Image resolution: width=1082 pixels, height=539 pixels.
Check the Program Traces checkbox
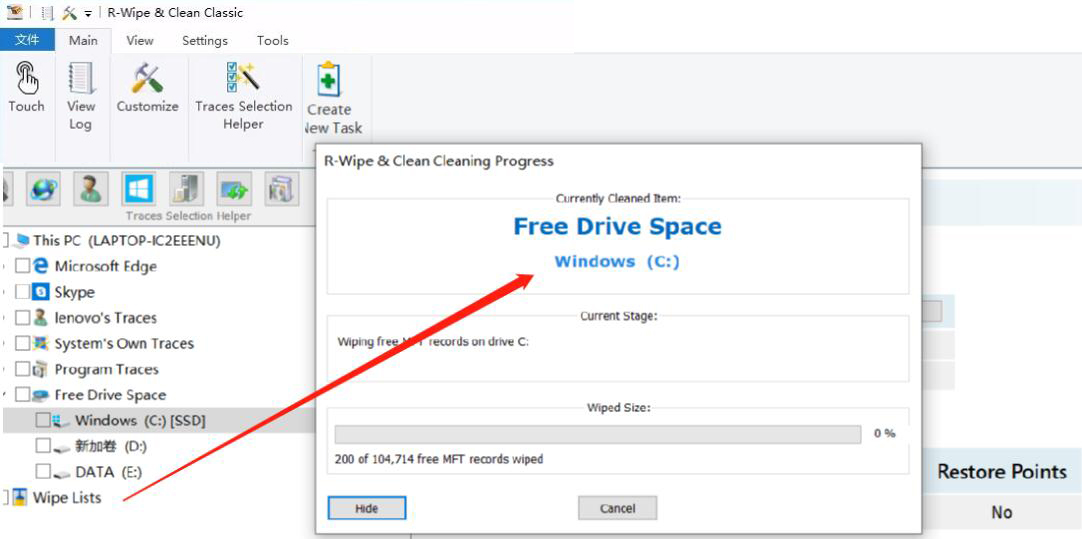23,369
